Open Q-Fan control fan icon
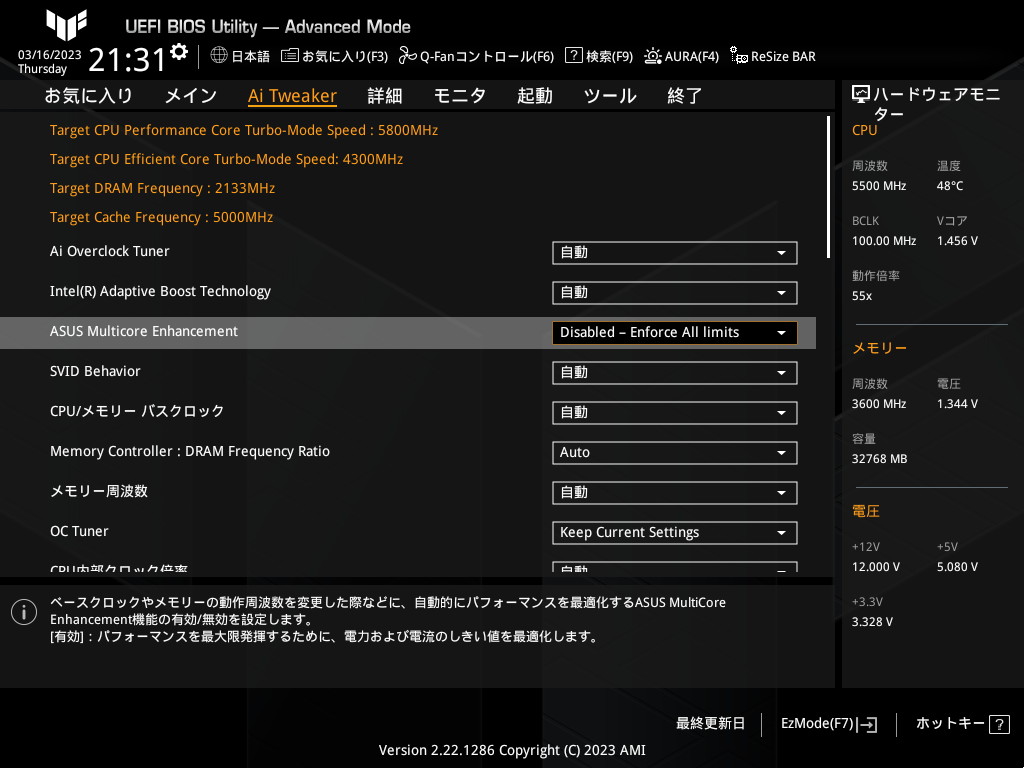This screenshot has width=1024, height=768. point(408,56)
